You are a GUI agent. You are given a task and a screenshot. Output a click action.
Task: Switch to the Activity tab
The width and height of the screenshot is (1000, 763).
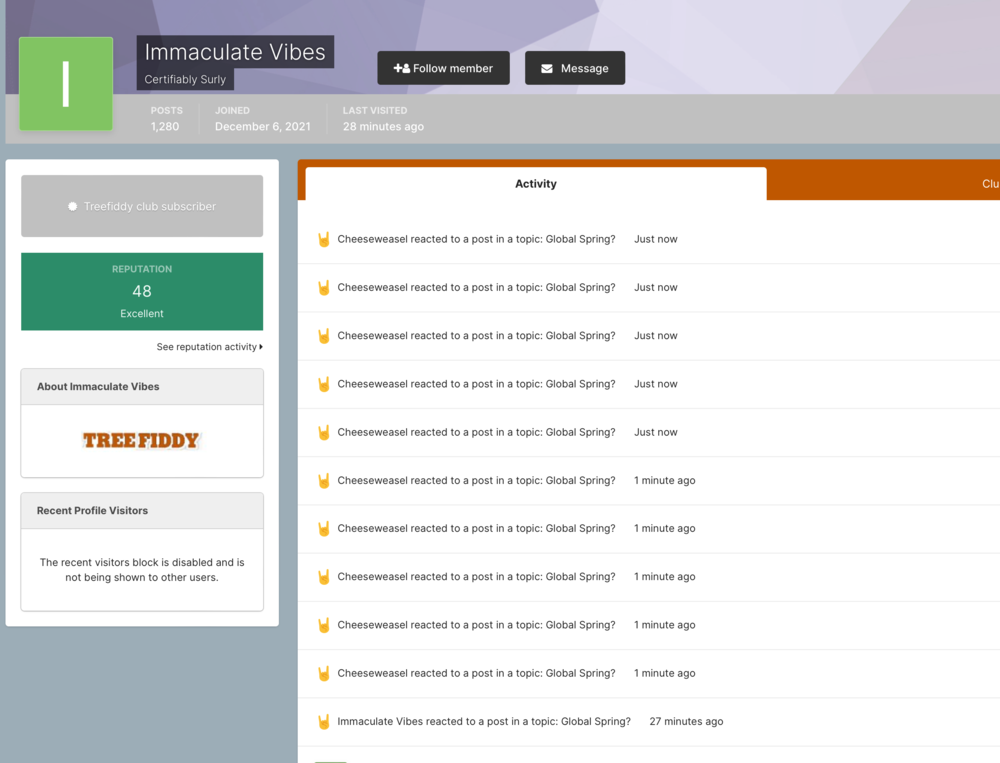pos(536,183)
